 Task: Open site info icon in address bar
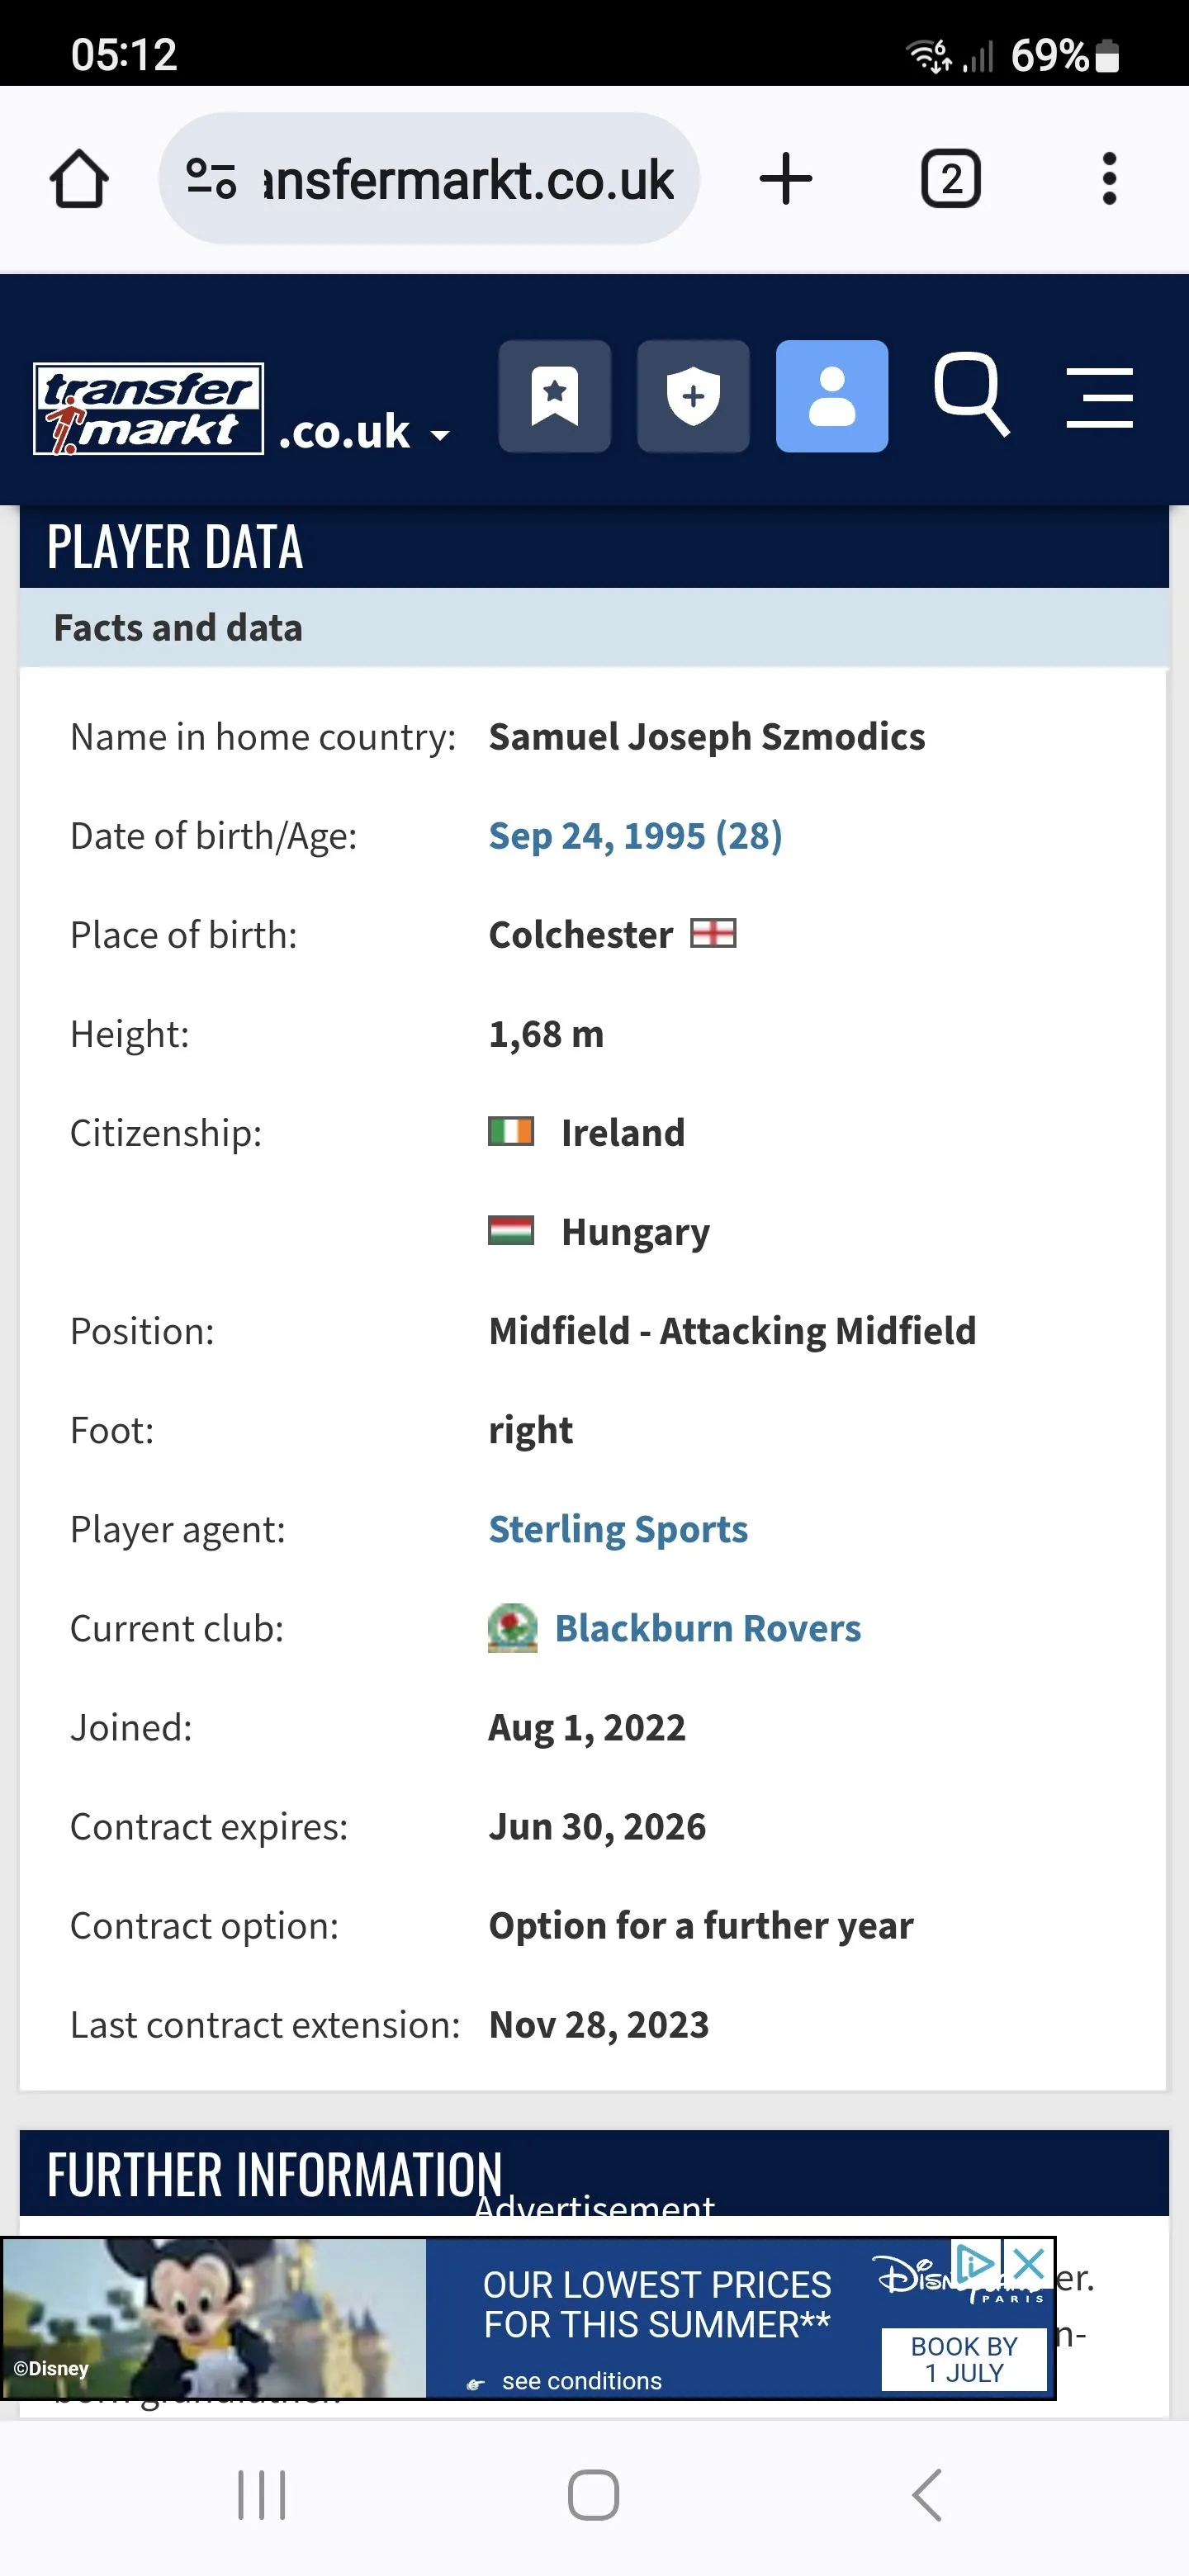(x=211, y=180)
